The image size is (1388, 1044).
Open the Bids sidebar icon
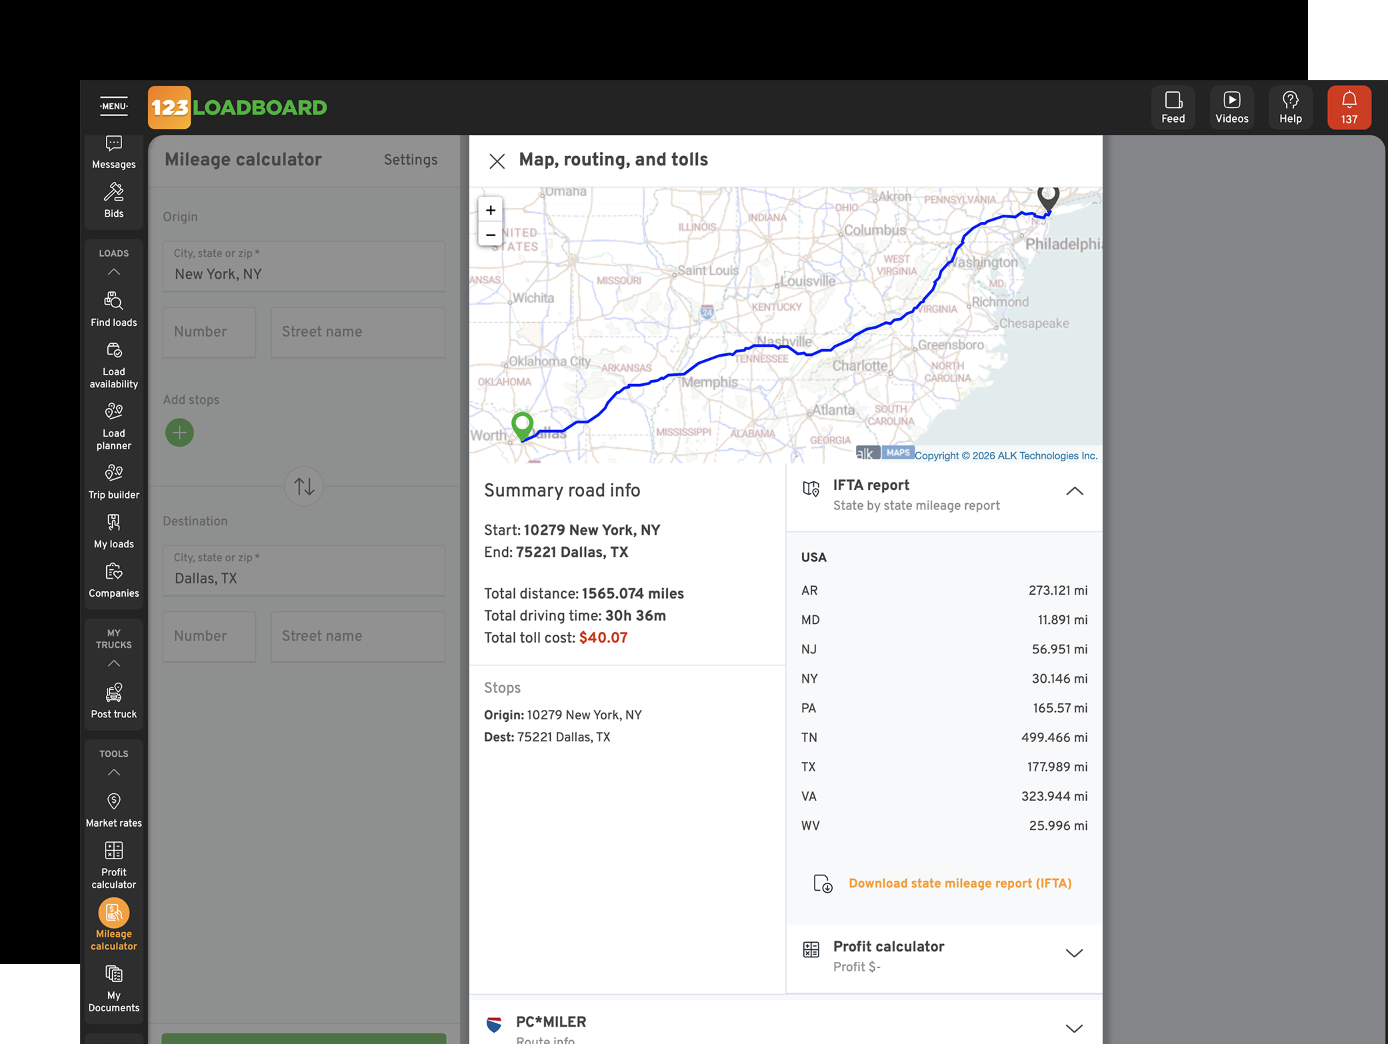[114, 200]
